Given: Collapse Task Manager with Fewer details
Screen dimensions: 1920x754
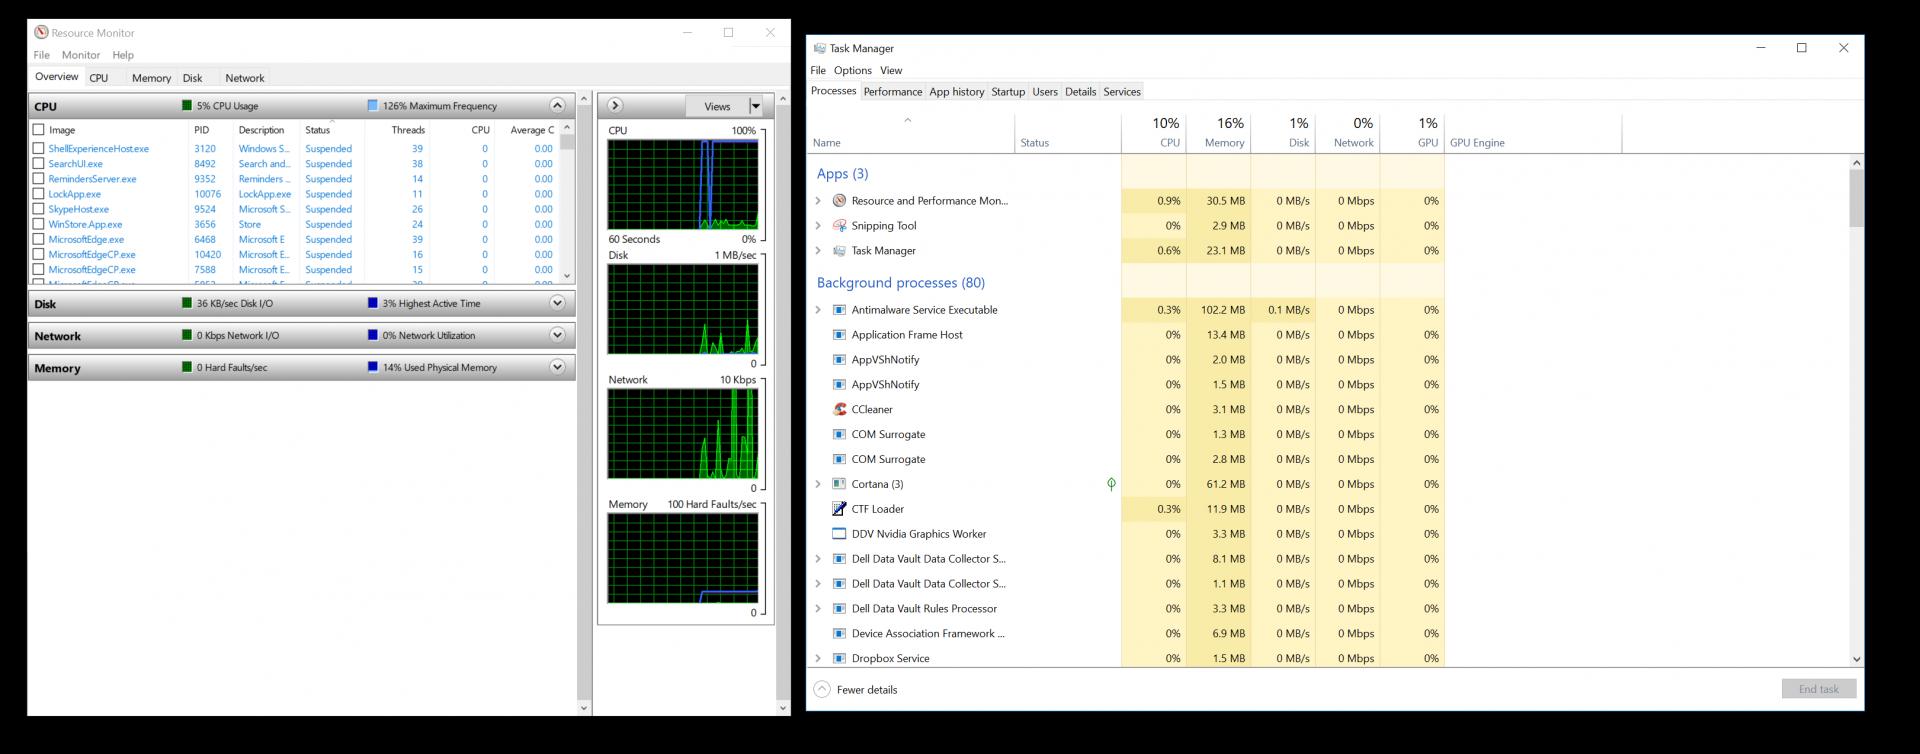Looking at the screenshot, I should [856, 689].
